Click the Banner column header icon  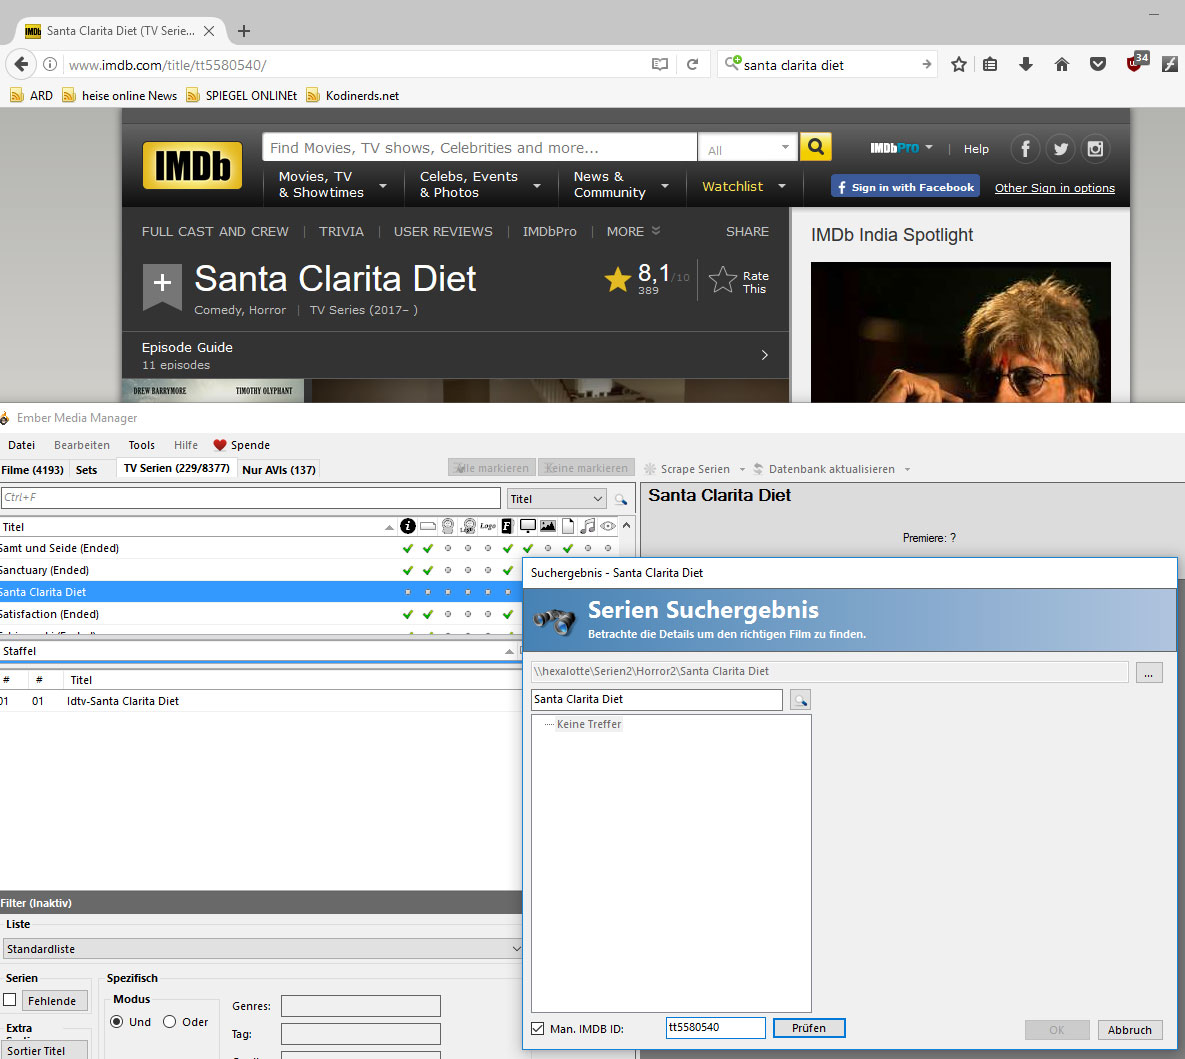pos(428,526)
